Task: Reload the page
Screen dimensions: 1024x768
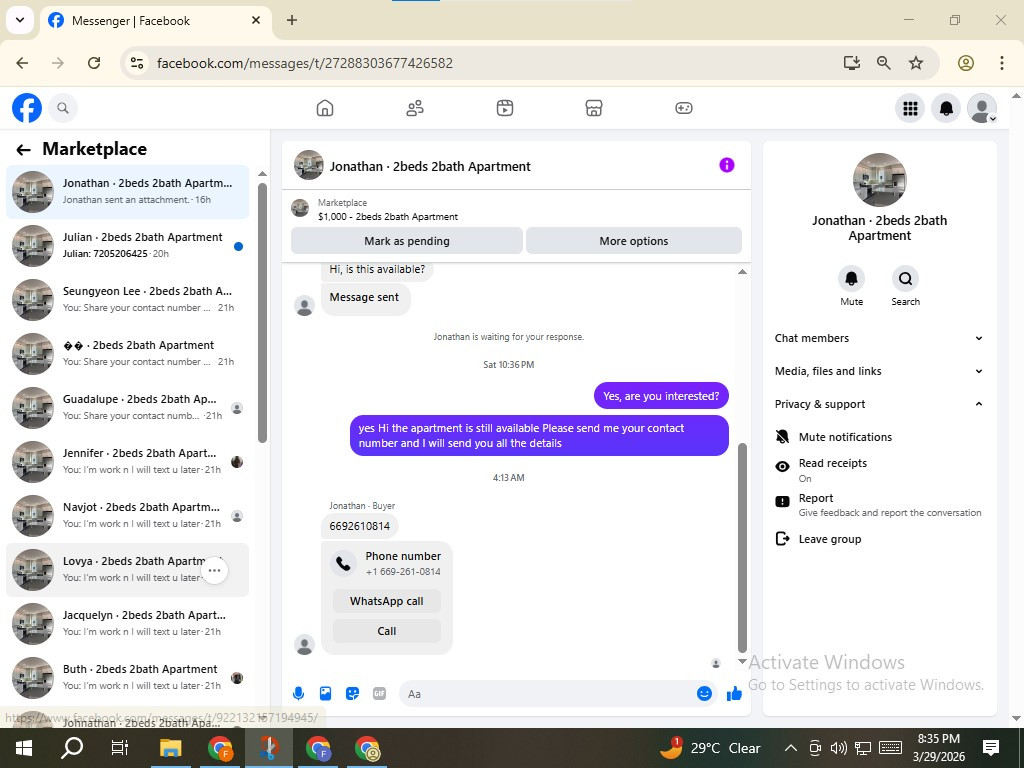Action: 94,63
